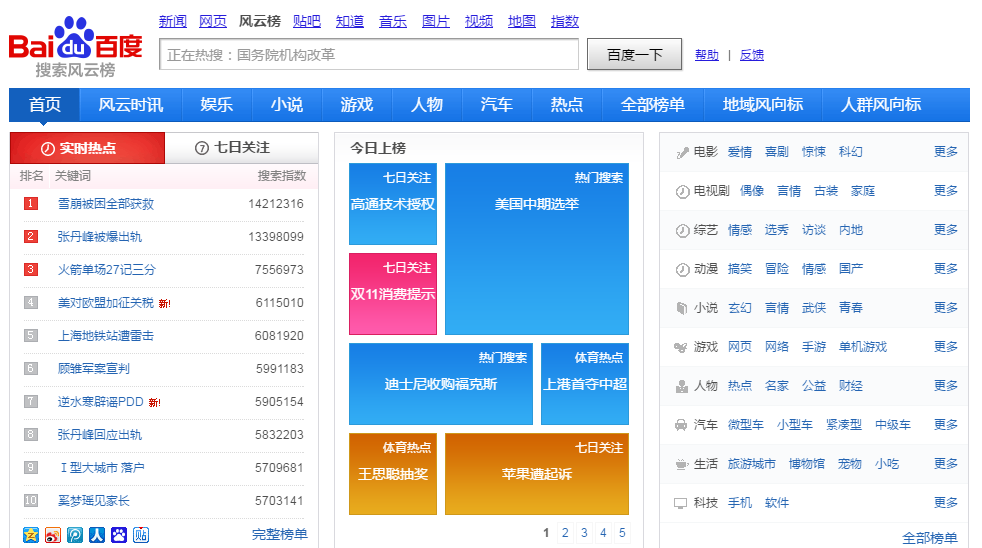The height and width of the screenshot is (548, 982).
Task: Open the 完整榜单 link
Action: coord(279,535)
